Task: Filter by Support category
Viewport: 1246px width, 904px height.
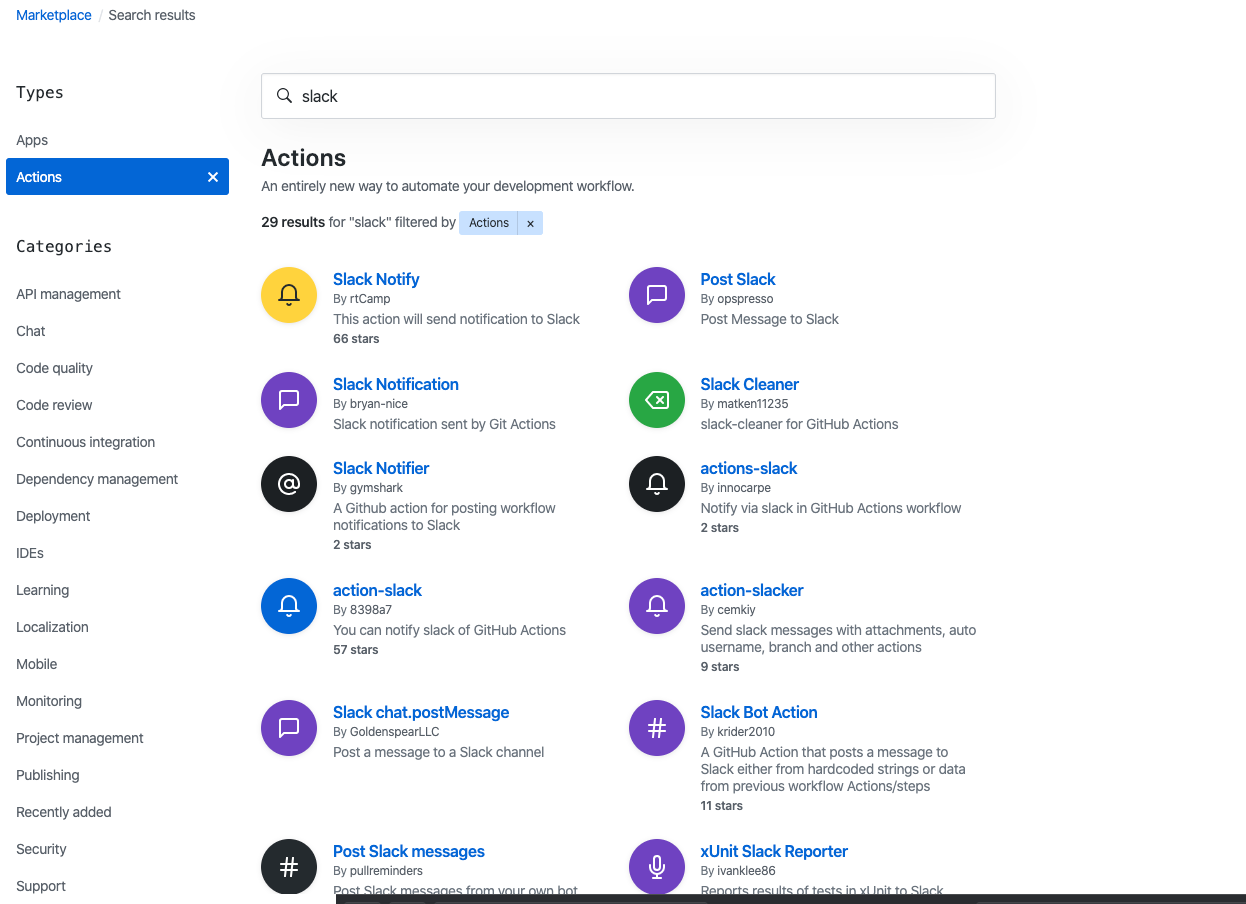Action: tap(41, 886)
